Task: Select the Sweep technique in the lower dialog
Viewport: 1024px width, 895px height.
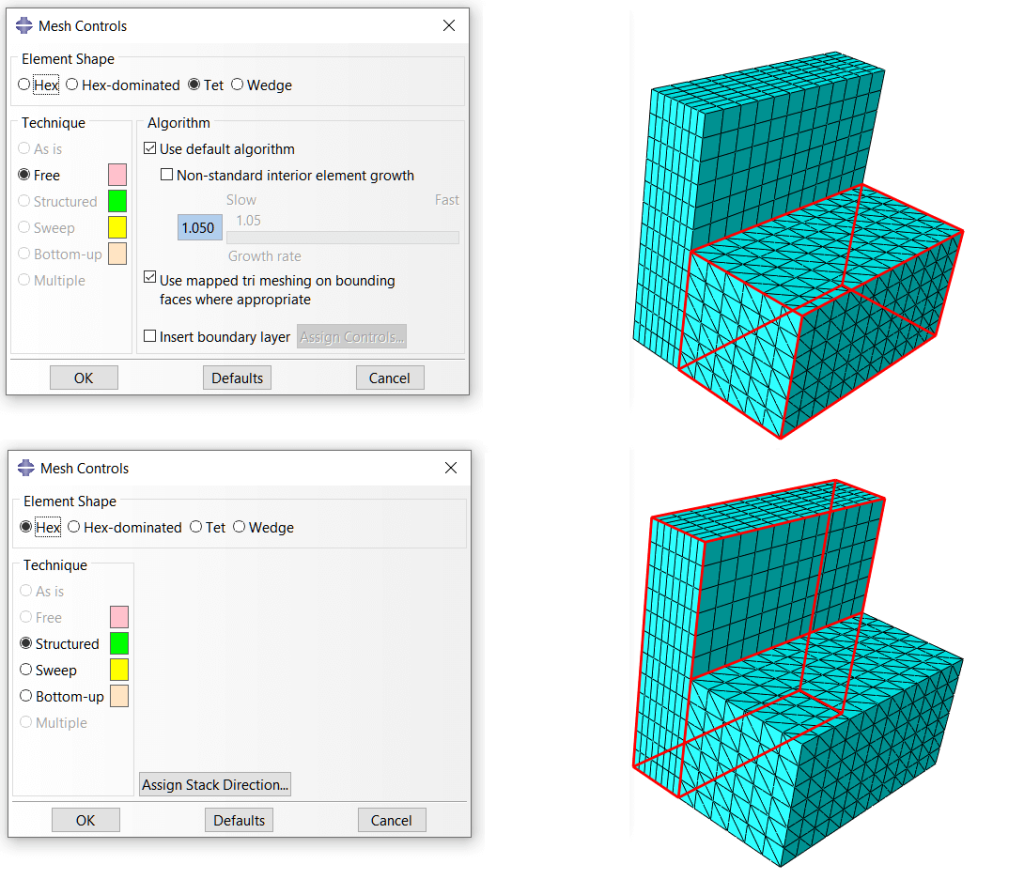Action: (26, 670)
